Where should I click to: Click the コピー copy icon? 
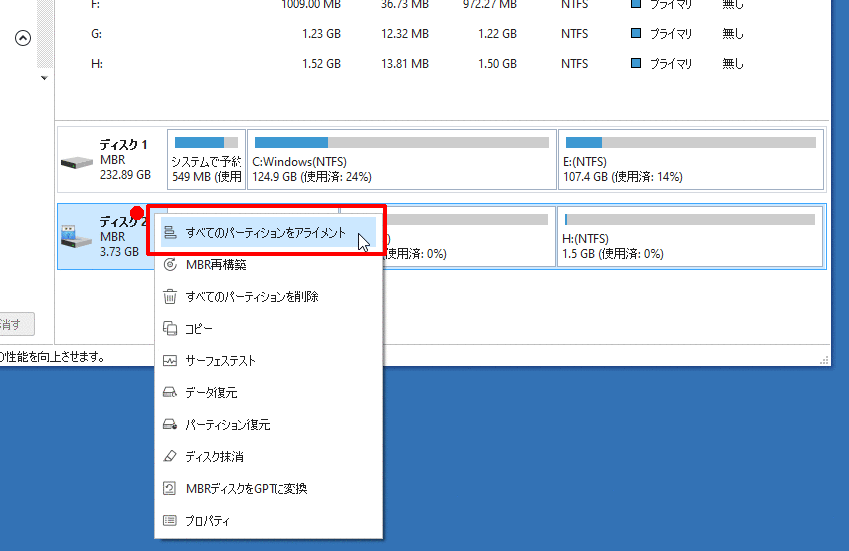(x=170, y=329)
